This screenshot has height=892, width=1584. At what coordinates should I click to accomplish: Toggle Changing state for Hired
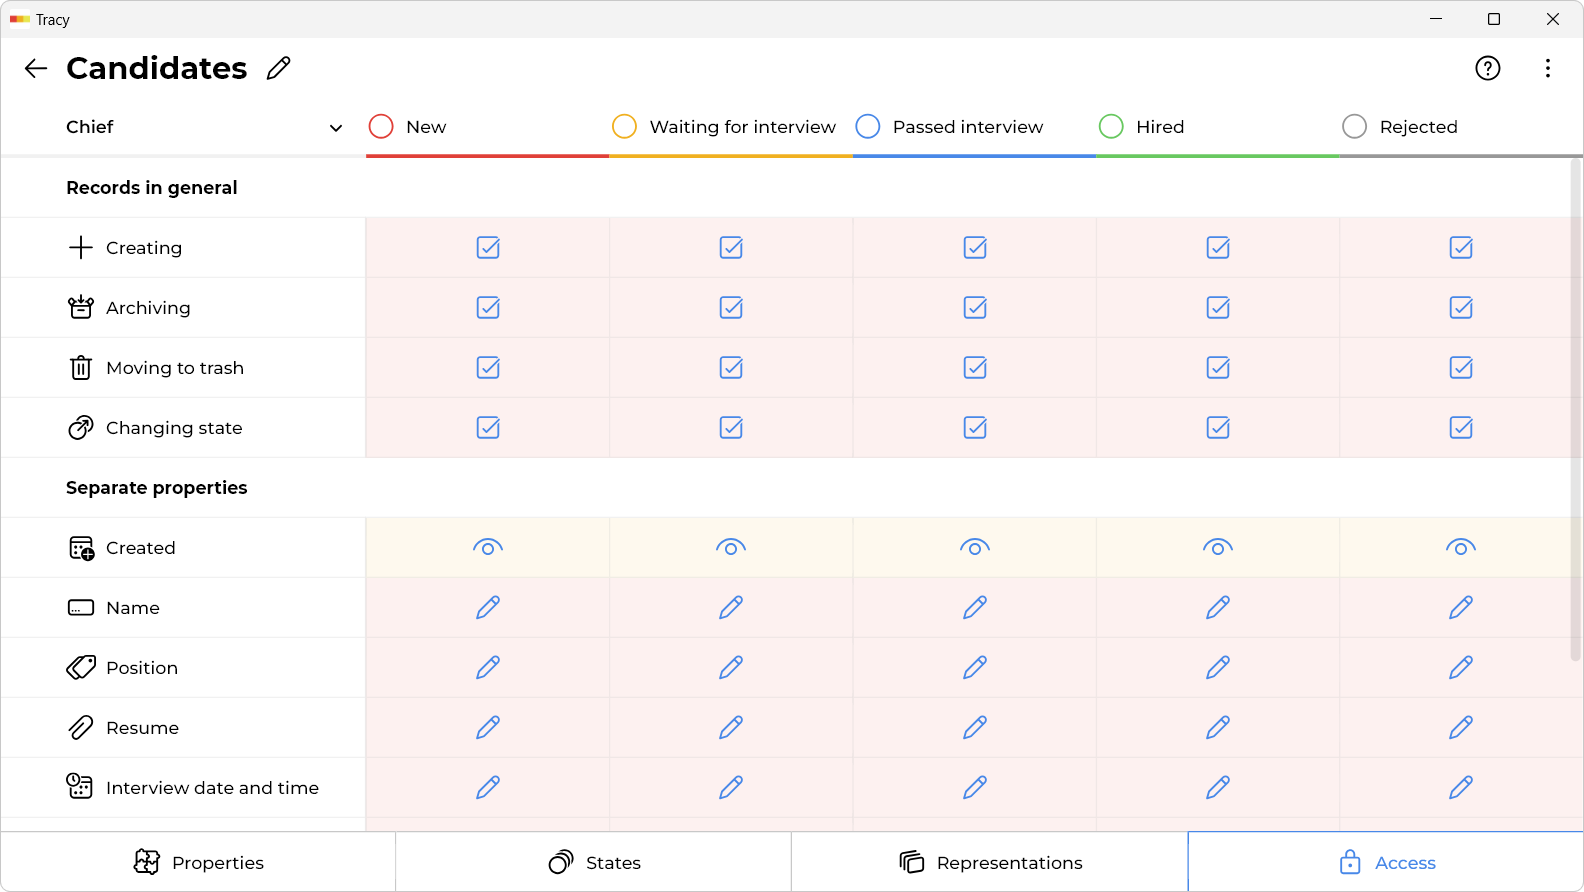coord(1218,427)
